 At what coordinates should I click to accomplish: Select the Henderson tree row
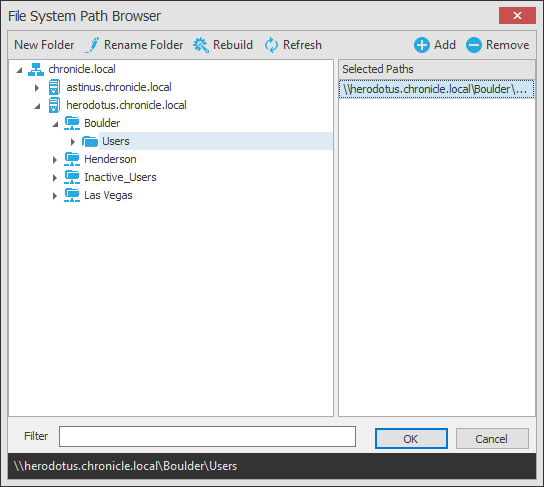110,159
